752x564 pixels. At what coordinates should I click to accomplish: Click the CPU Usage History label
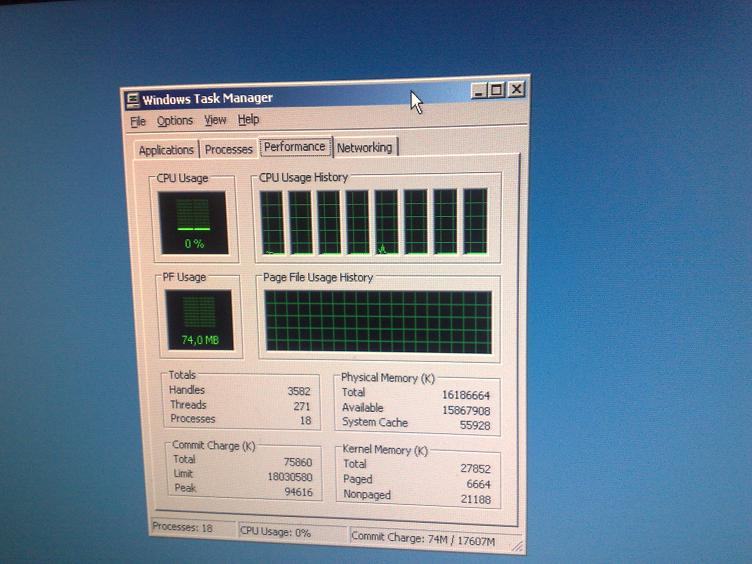point(303,177)
